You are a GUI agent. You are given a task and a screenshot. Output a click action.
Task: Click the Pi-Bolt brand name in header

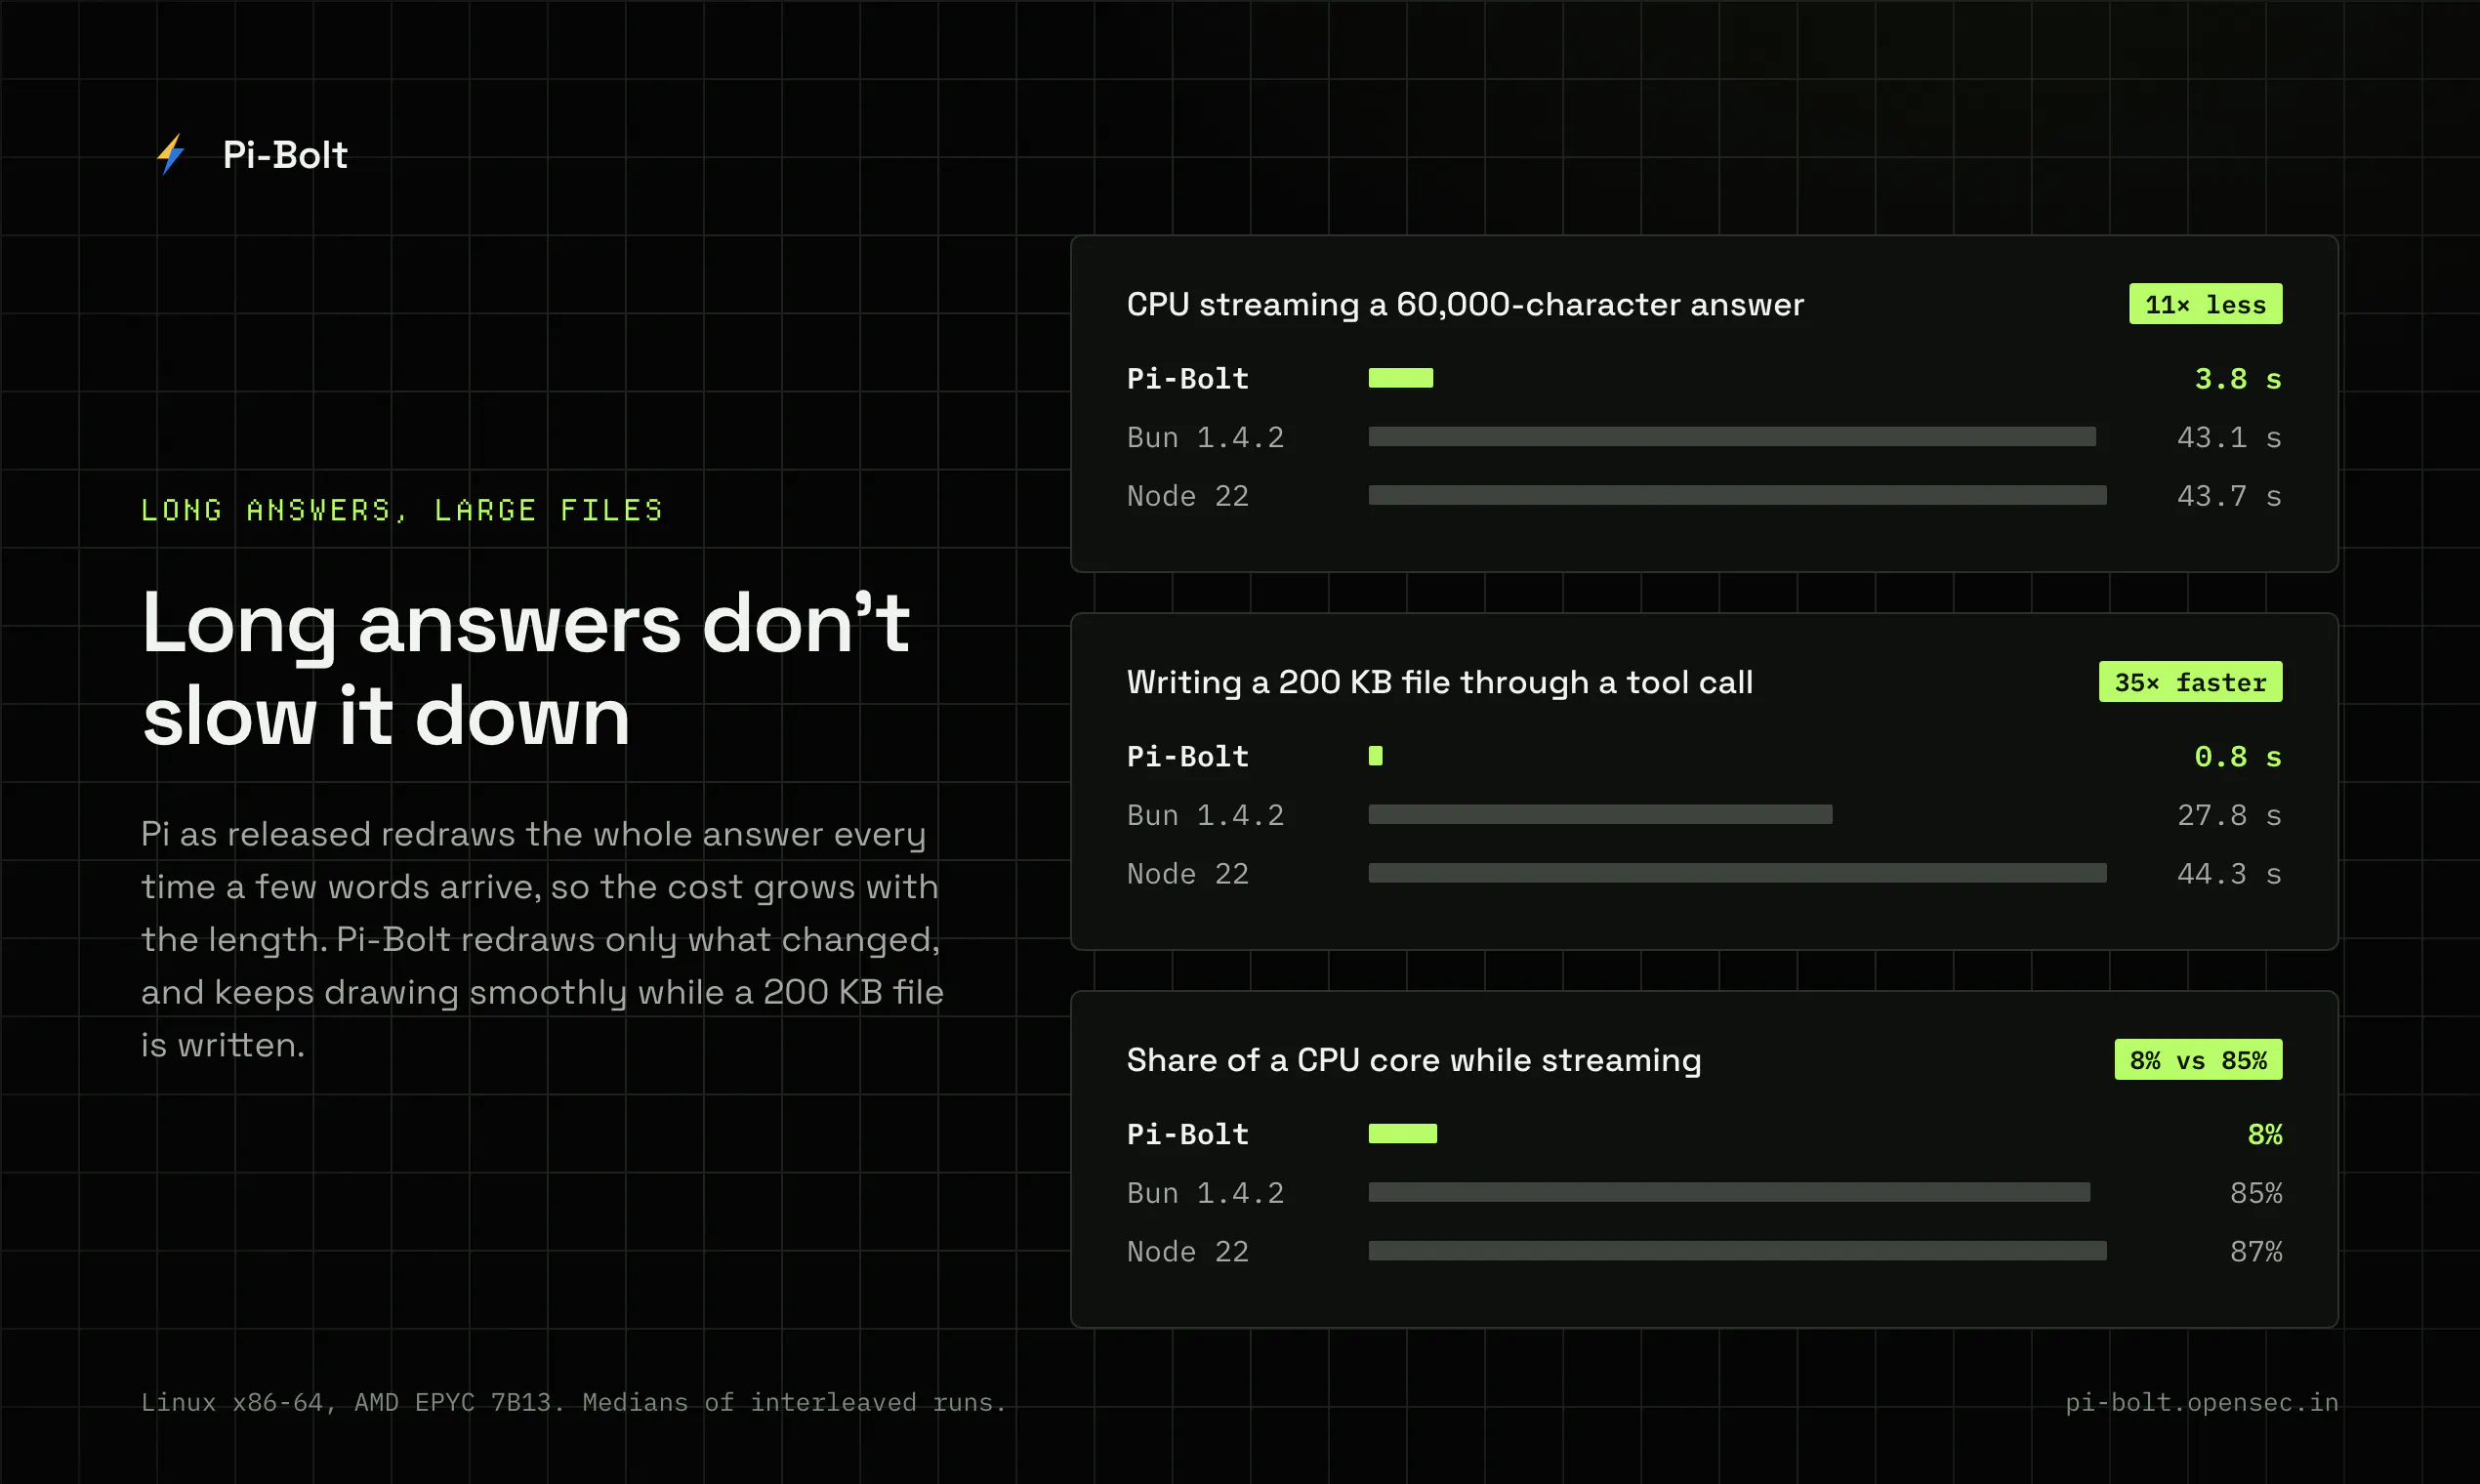pos(285,155)
